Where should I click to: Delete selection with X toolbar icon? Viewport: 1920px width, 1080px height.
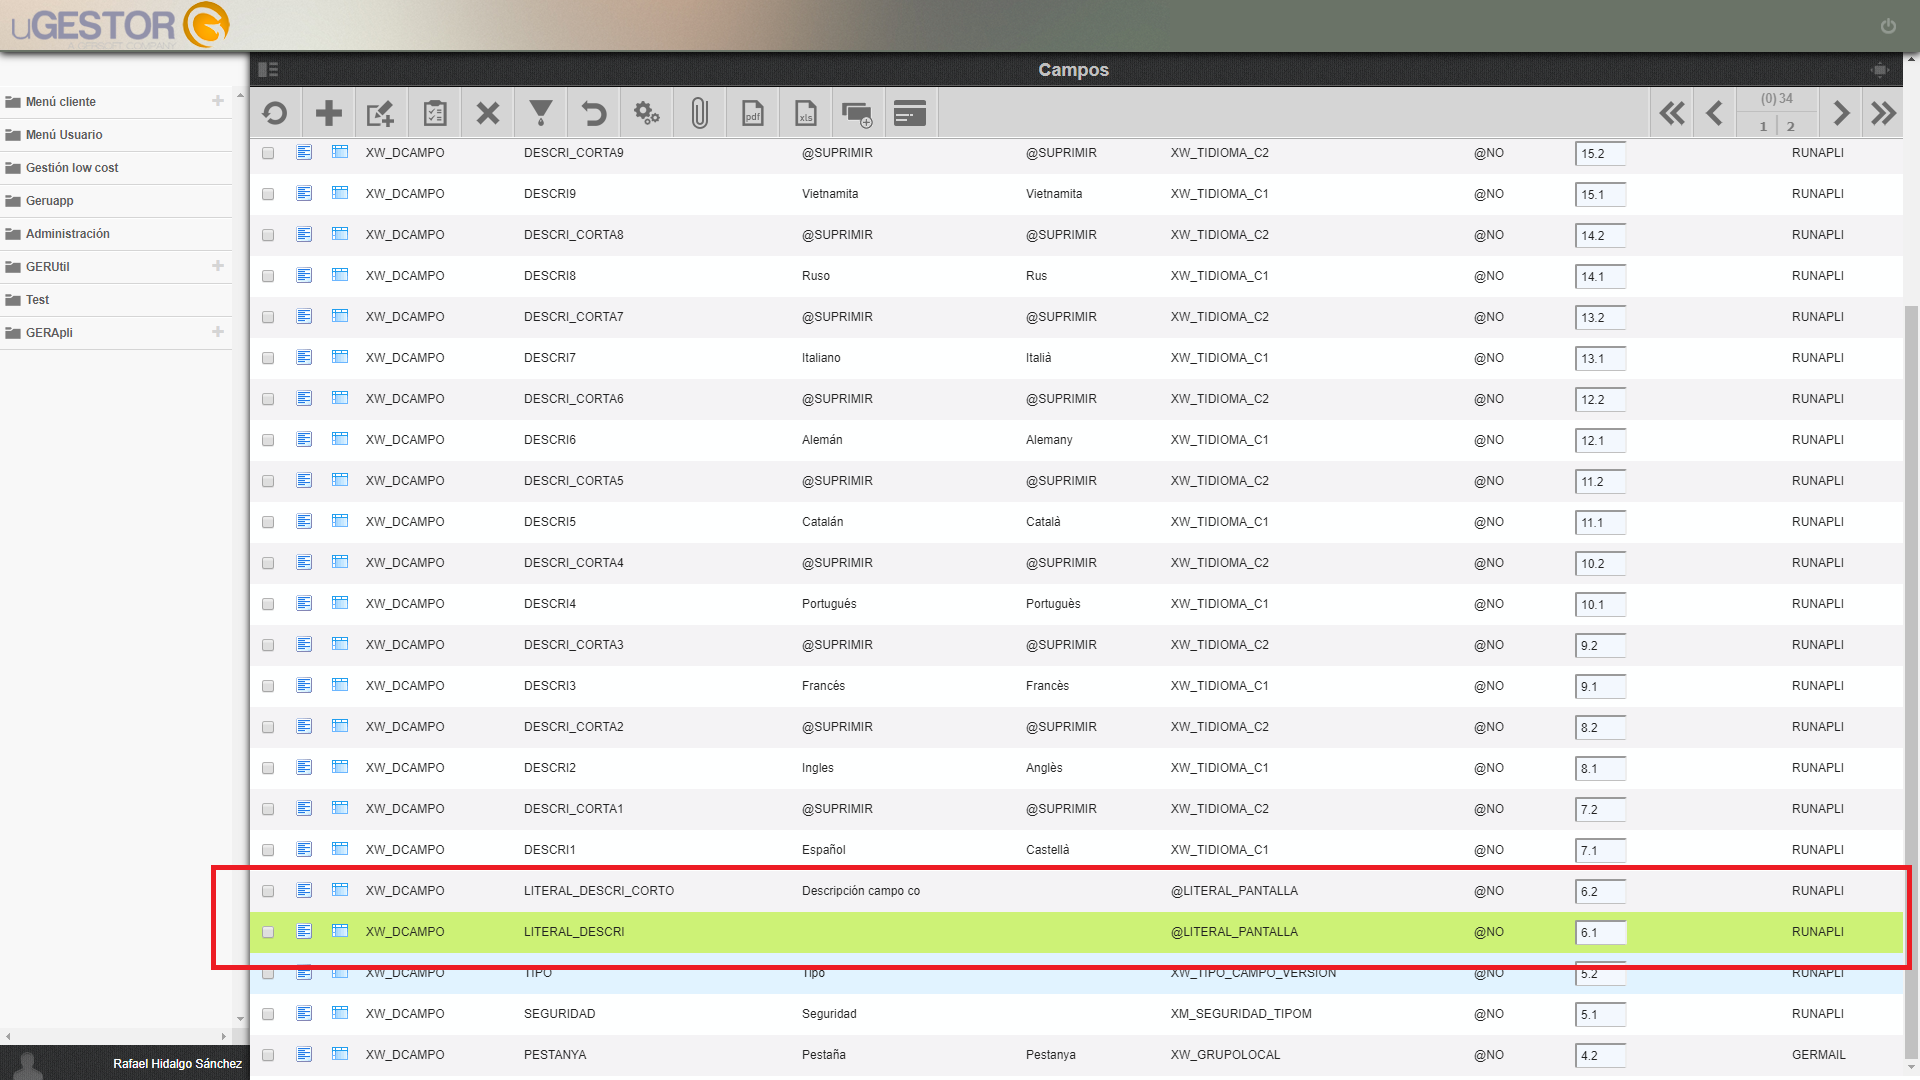tap(488, 114)
